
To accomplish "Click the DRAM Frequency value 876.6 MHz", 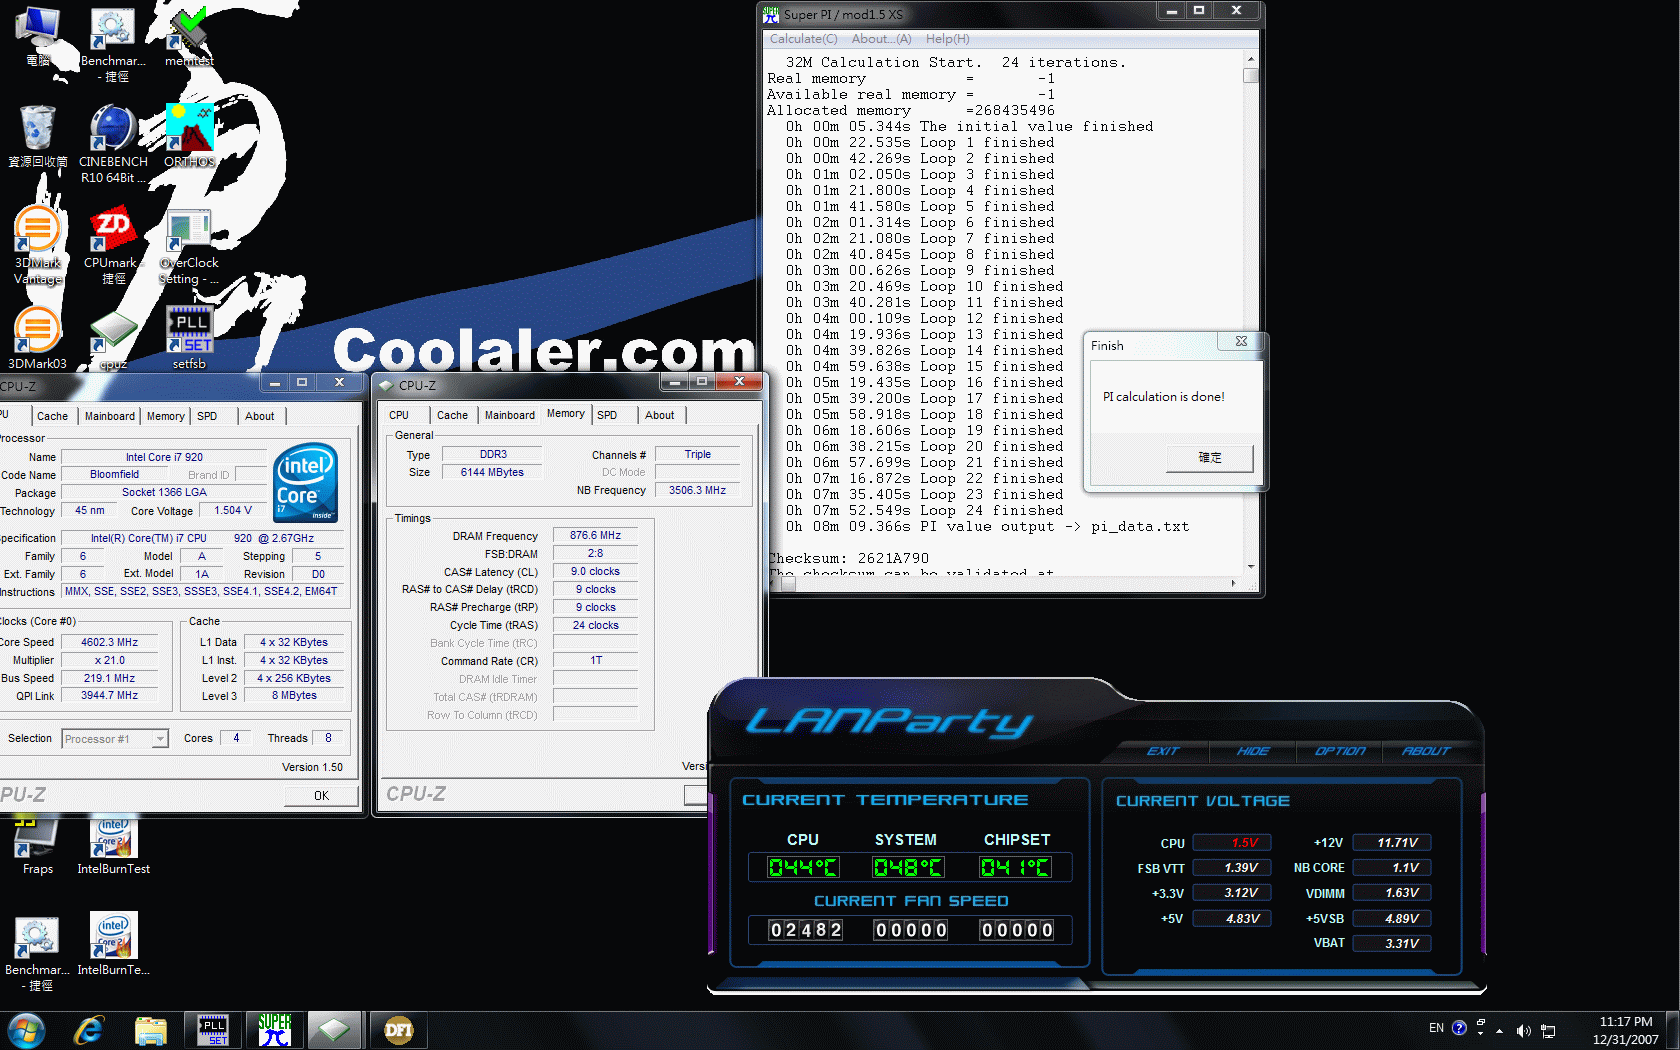I will click(x=595, y=535).
